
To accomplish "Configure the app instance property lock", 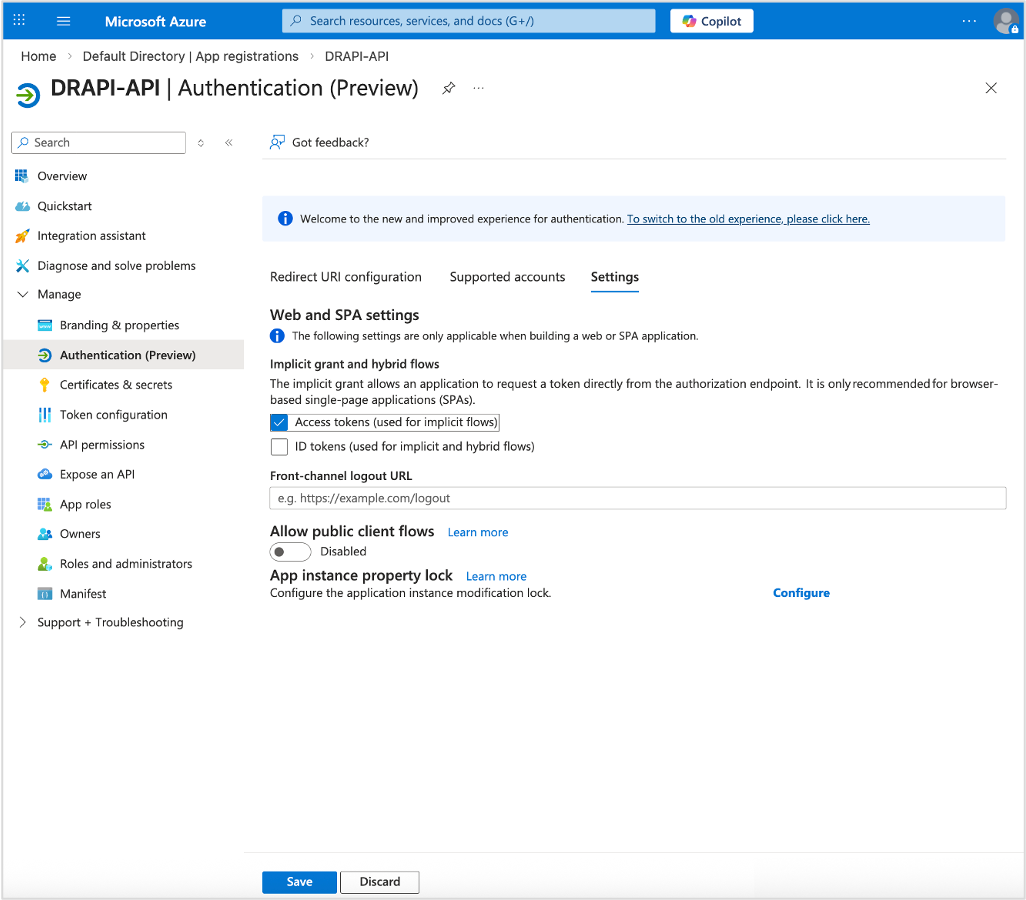I will click(800, 592).
